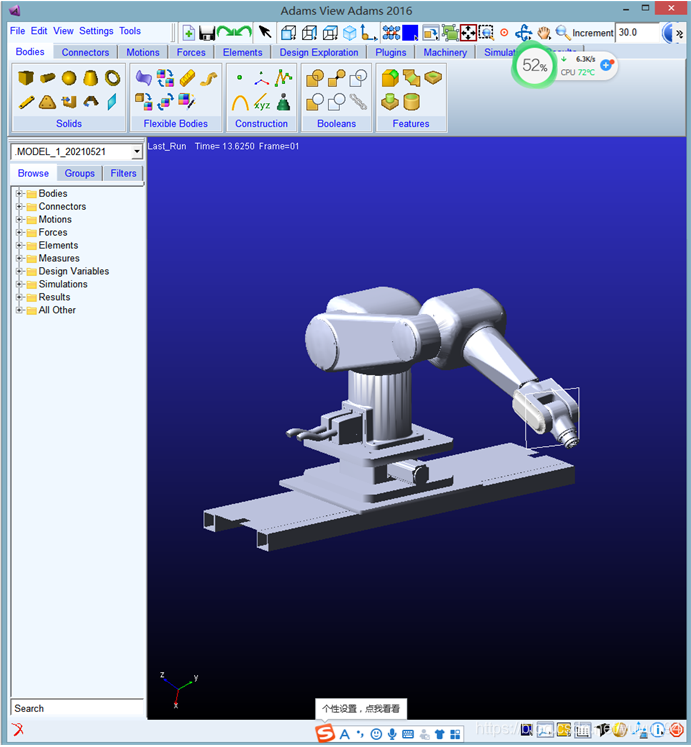Switch to the Forces ribbon tab

pyautogui.click(x=191, y=52)
